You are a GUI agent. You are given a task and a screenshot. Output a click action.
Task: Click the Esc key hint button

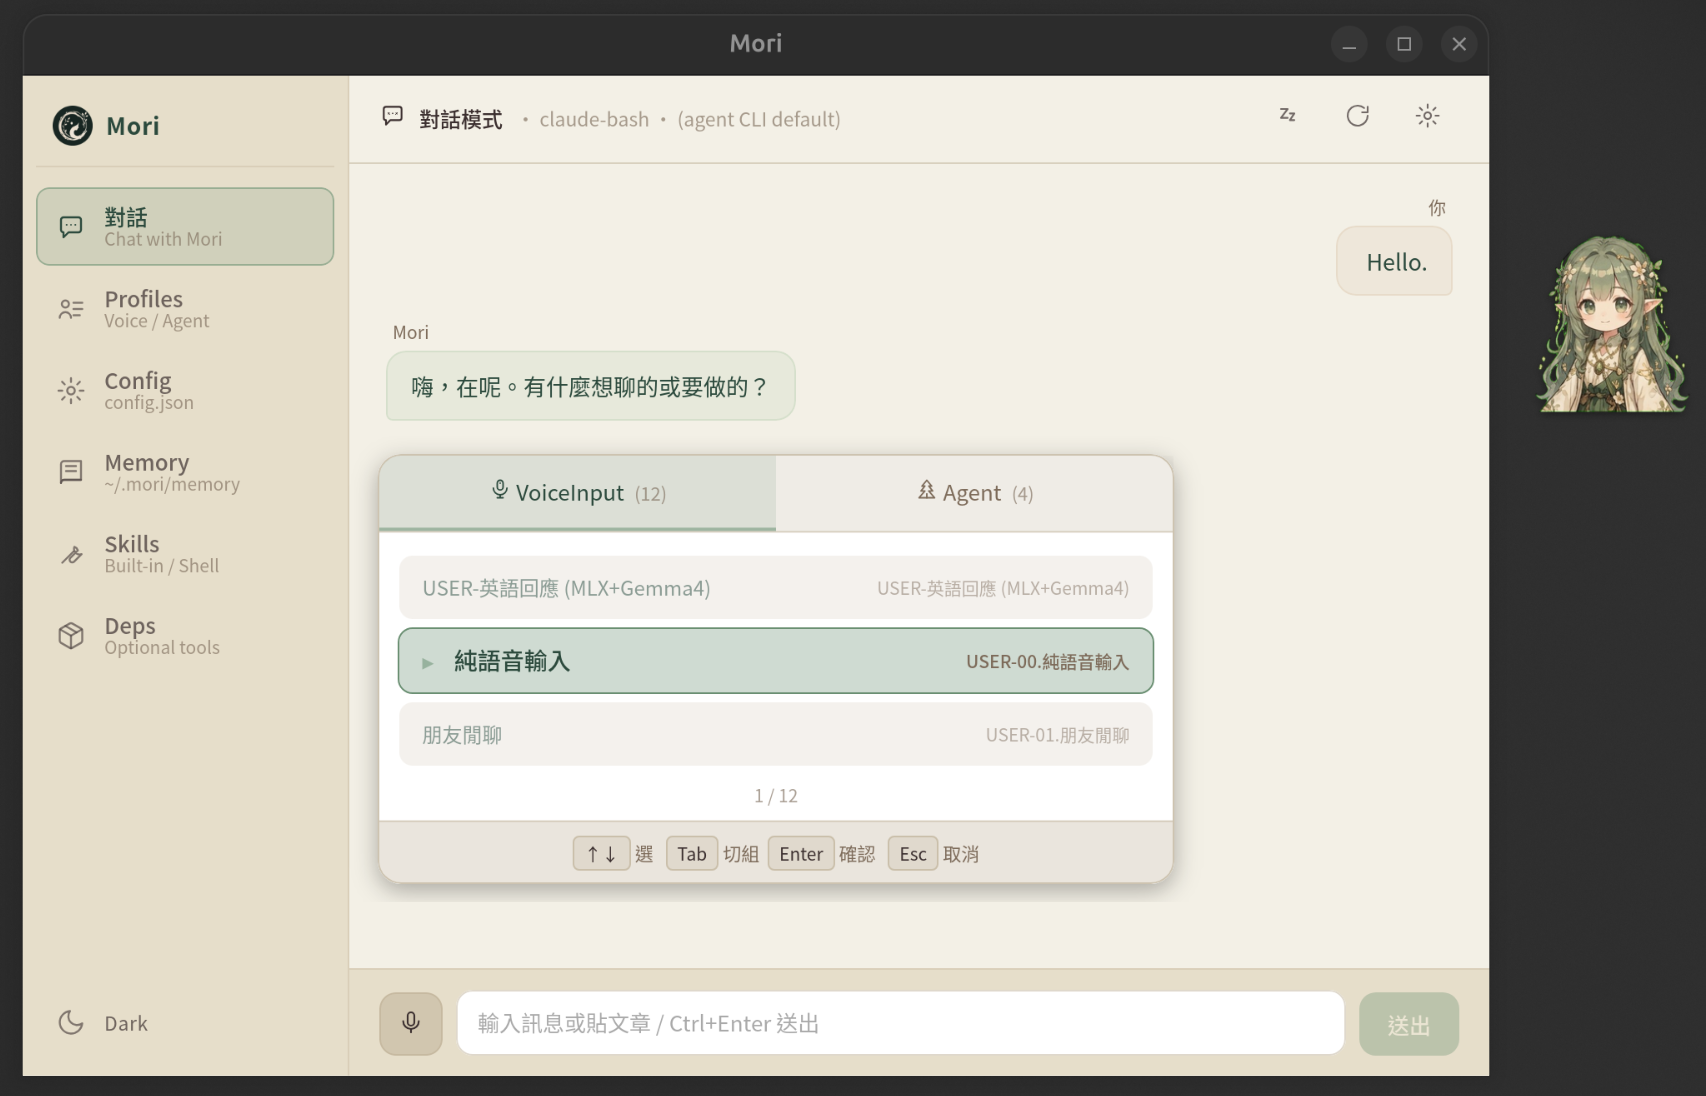pyautogui.click(x=913, y=854)
